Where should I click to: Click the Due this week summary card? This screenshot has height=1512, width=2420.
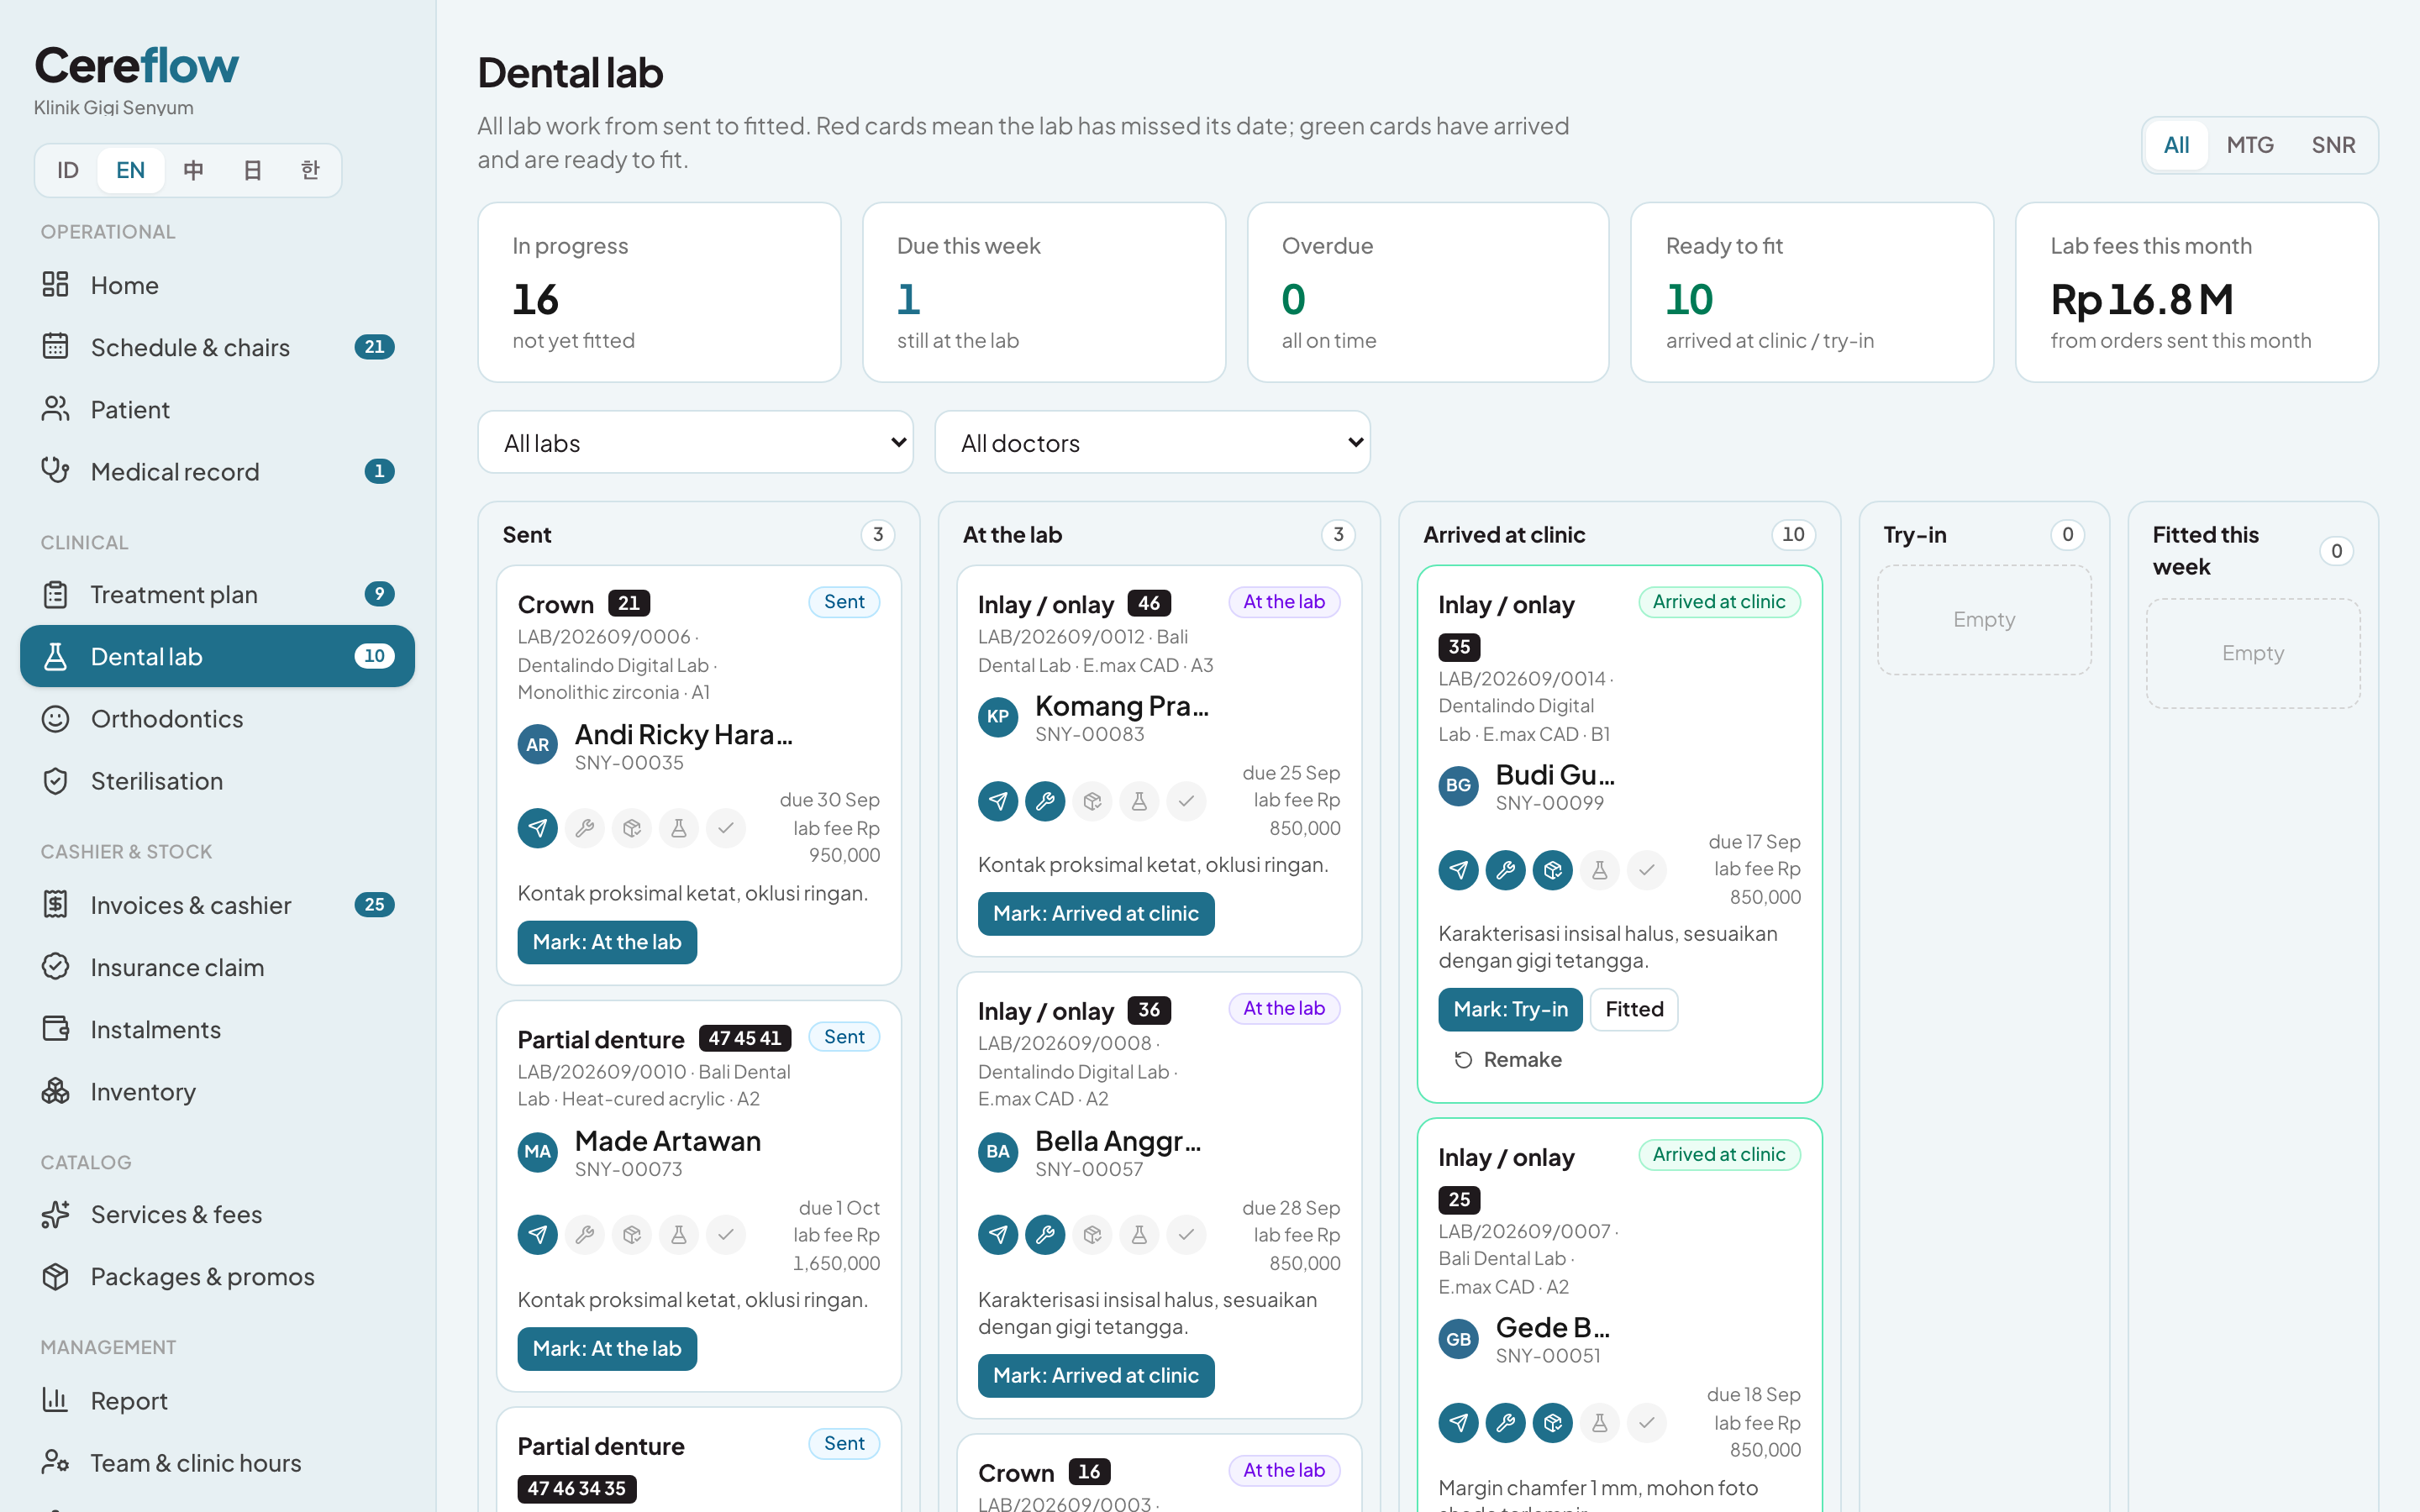tap(1044, 292)
